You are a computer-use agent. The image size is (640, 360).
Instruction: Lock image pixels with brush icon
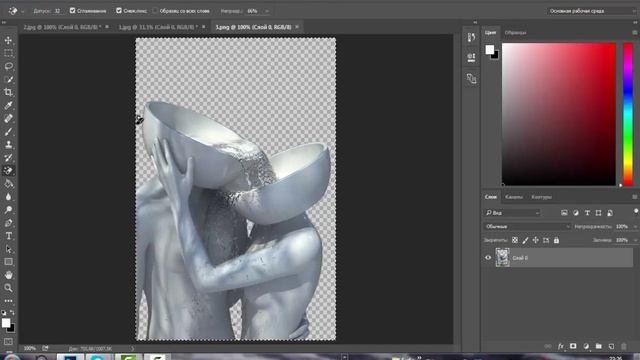pos(525,240)
